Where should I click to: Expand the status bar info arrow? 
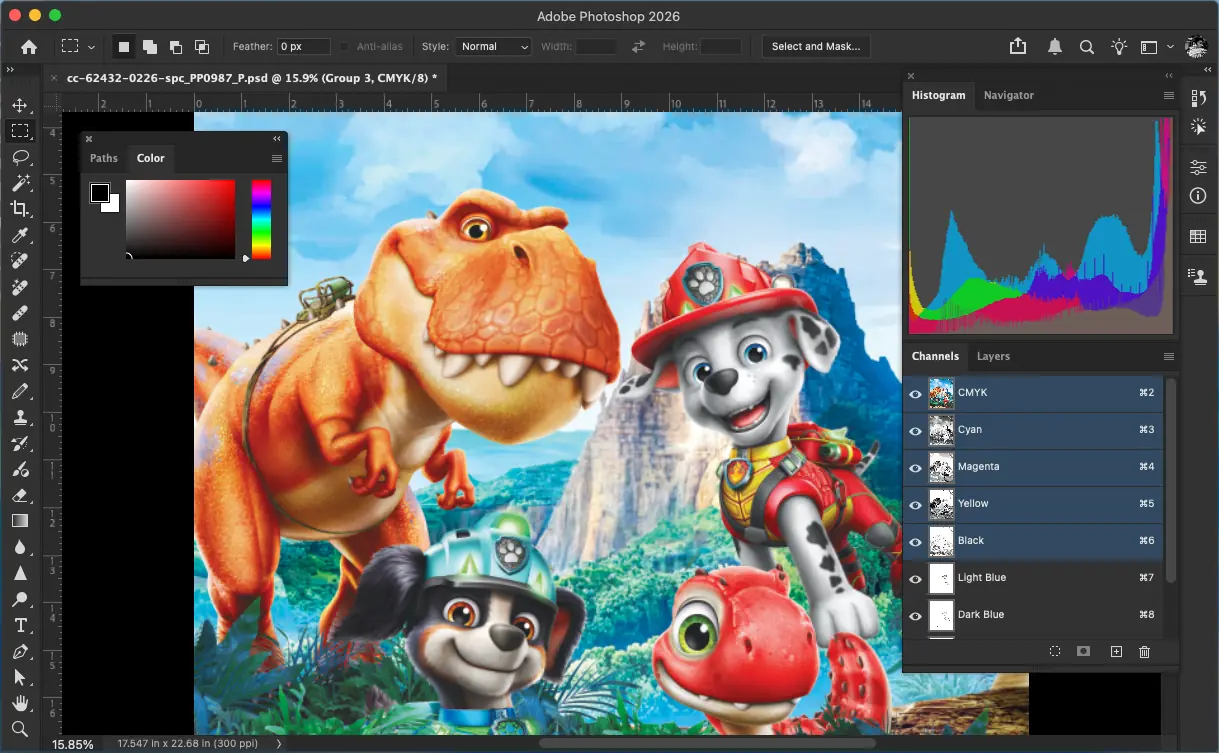278,744
